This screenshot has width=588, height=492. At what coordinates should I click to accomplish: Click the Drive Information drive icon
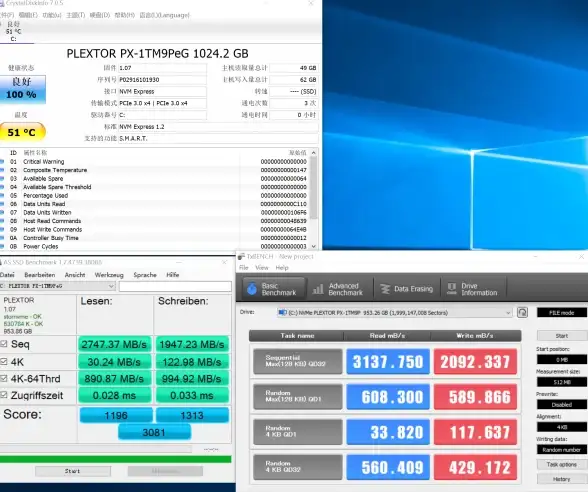pos(452,288)
